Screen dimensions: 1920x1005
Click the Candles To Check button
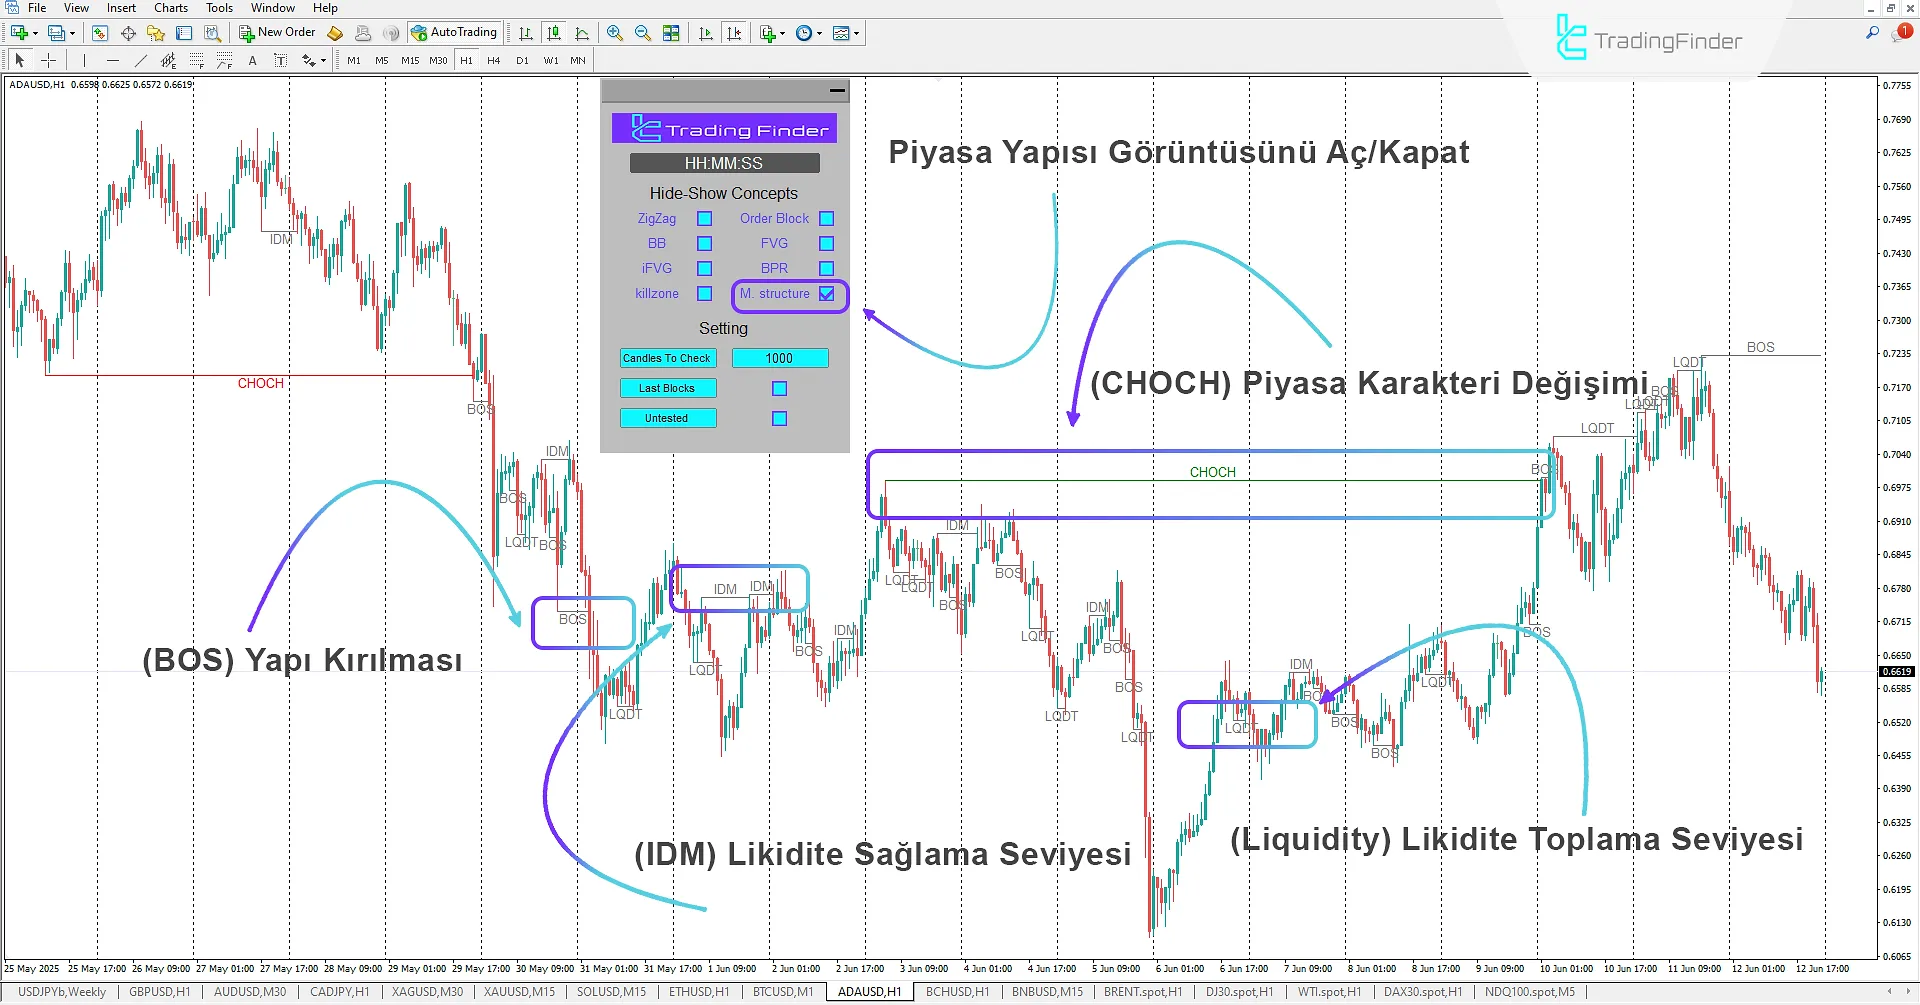pos(667,358)
